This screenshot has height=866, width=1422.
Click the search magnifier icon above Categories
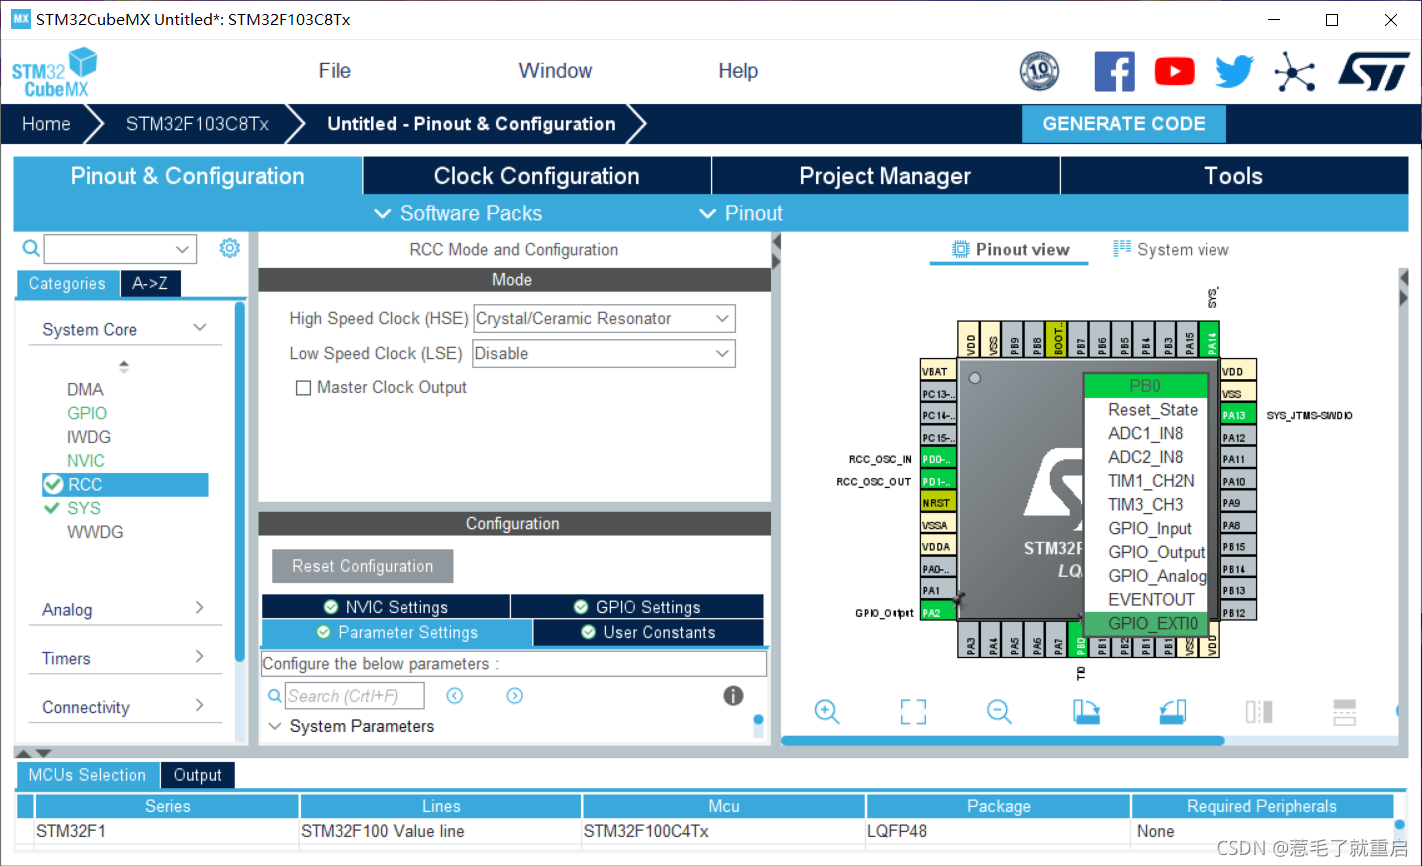click(31, 248)
